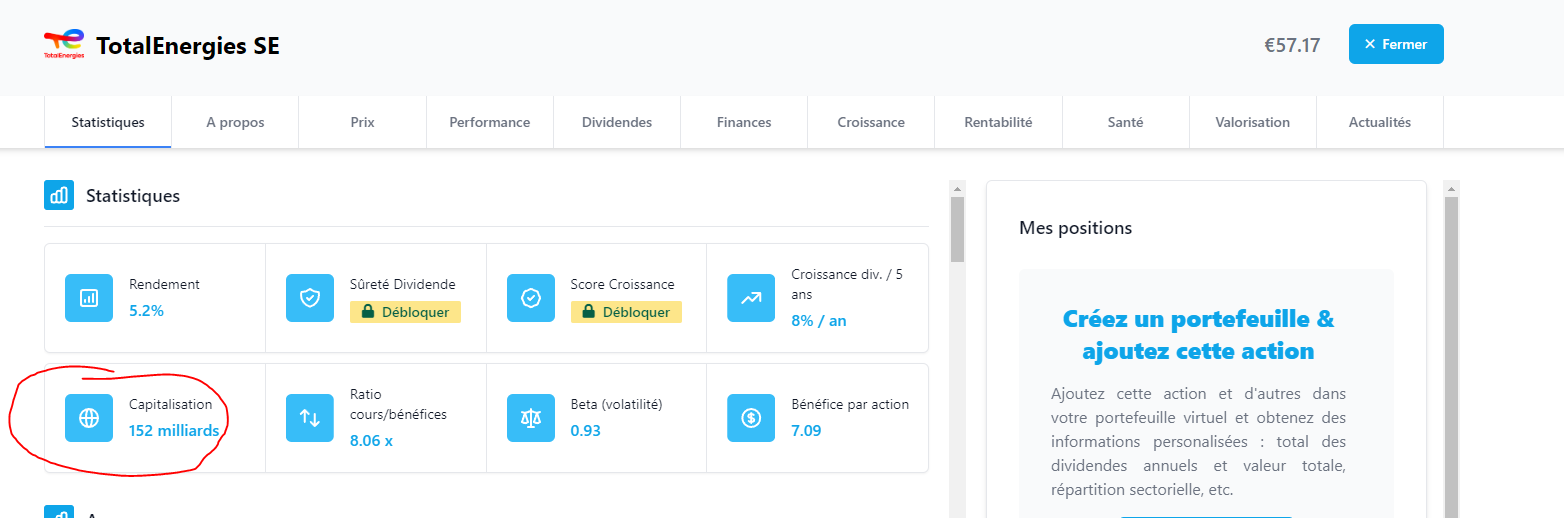Screen dimensions: 1564x518
Task: Click the TotalEnergies logo icon
Action: 64,44
